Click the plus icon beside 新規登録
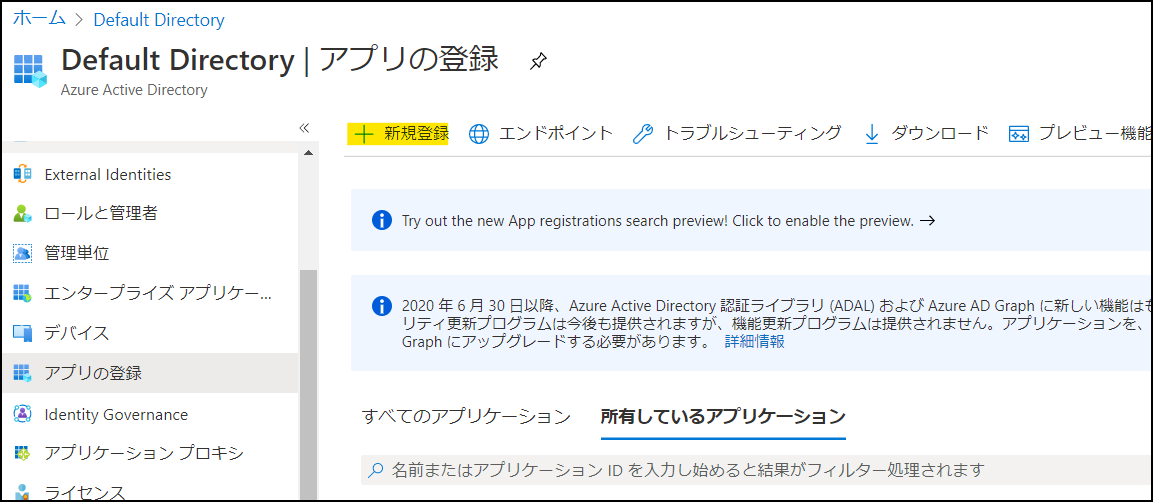The height and width of the screenshot is (502, 1153). (364, 134)
